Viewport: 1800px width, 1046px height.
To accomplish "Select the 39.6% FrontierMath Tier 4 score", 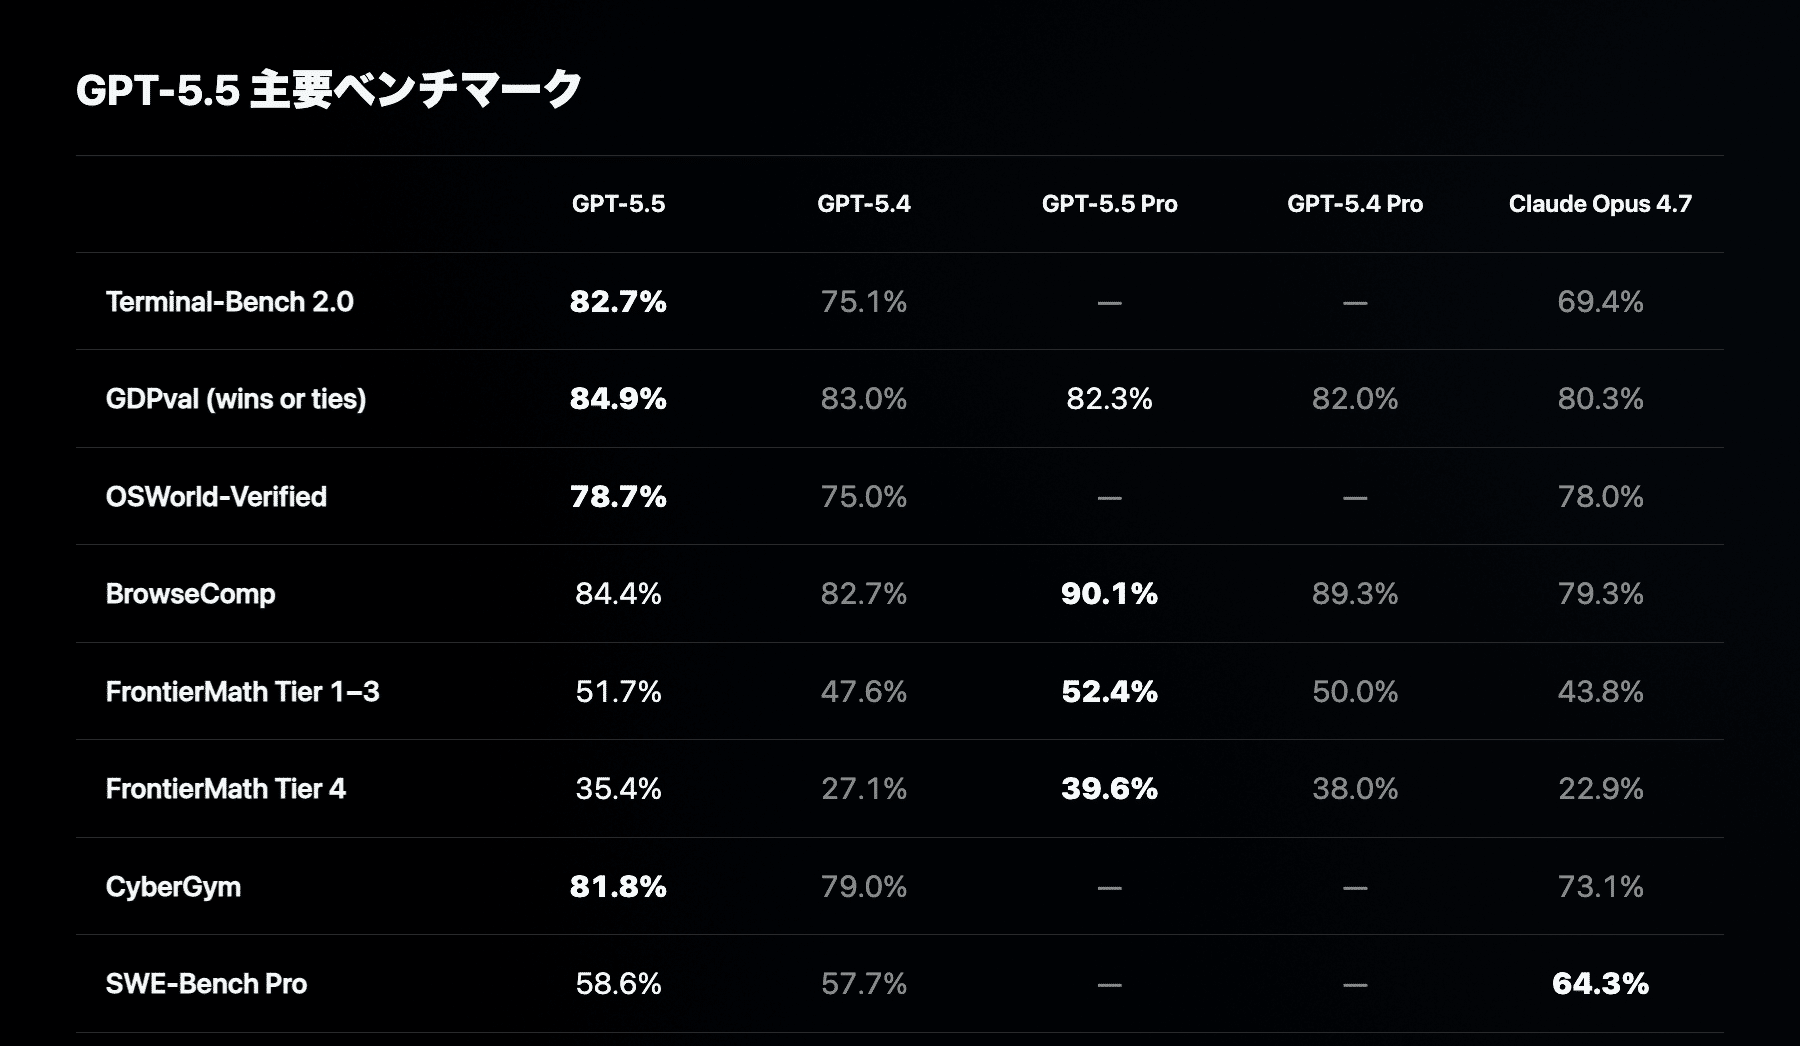I will pos(1109,789).
